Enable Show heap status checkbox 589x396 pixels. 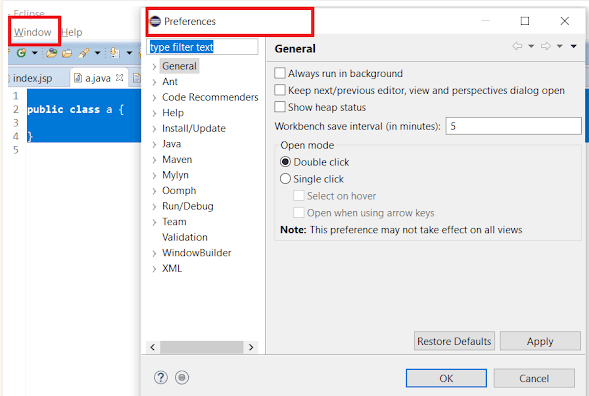(x=280, y=107)
